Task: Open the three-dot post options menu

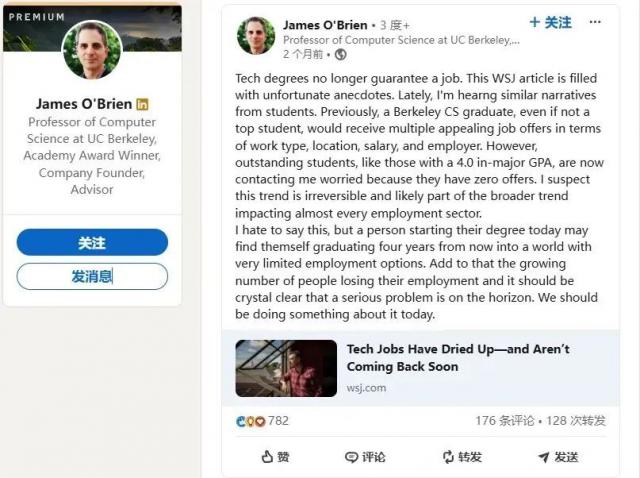Action: (x=596, y=22)
